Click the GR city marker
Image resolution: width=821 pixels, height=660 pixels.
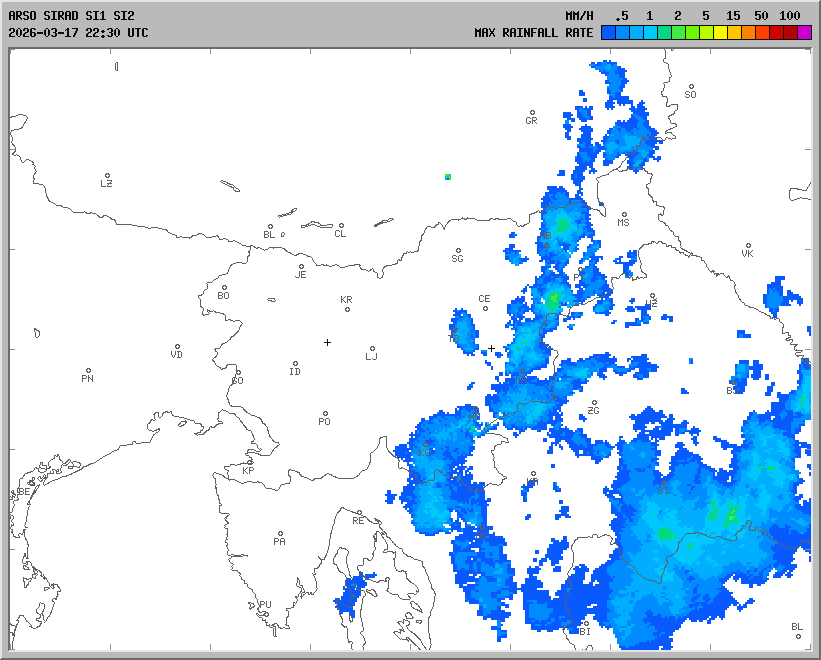532,113
